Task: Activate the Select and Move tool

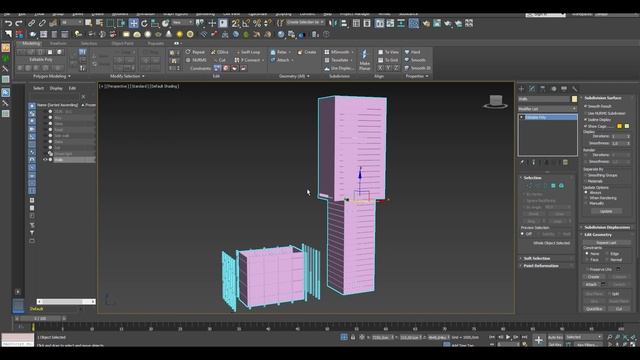Action: pyautogui.click(x=133, y=23)
